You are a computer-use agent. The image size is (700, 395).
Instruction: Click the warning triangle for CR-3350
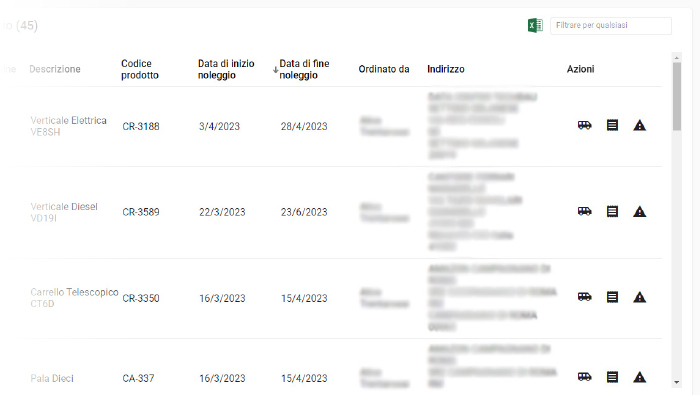click(640, 297)
